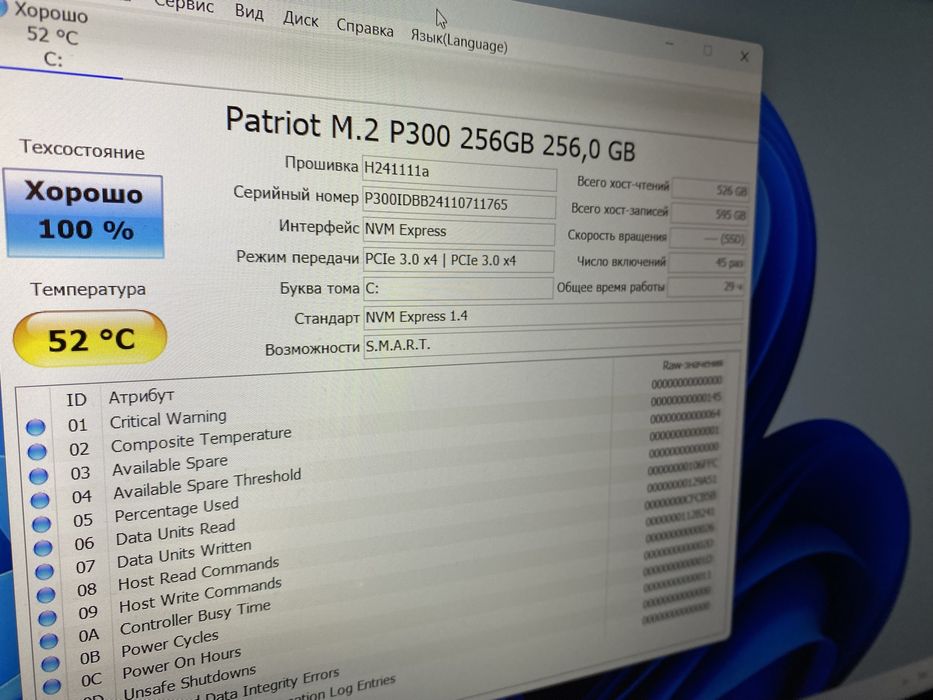Open the Сервис menu

pos(184,5)
